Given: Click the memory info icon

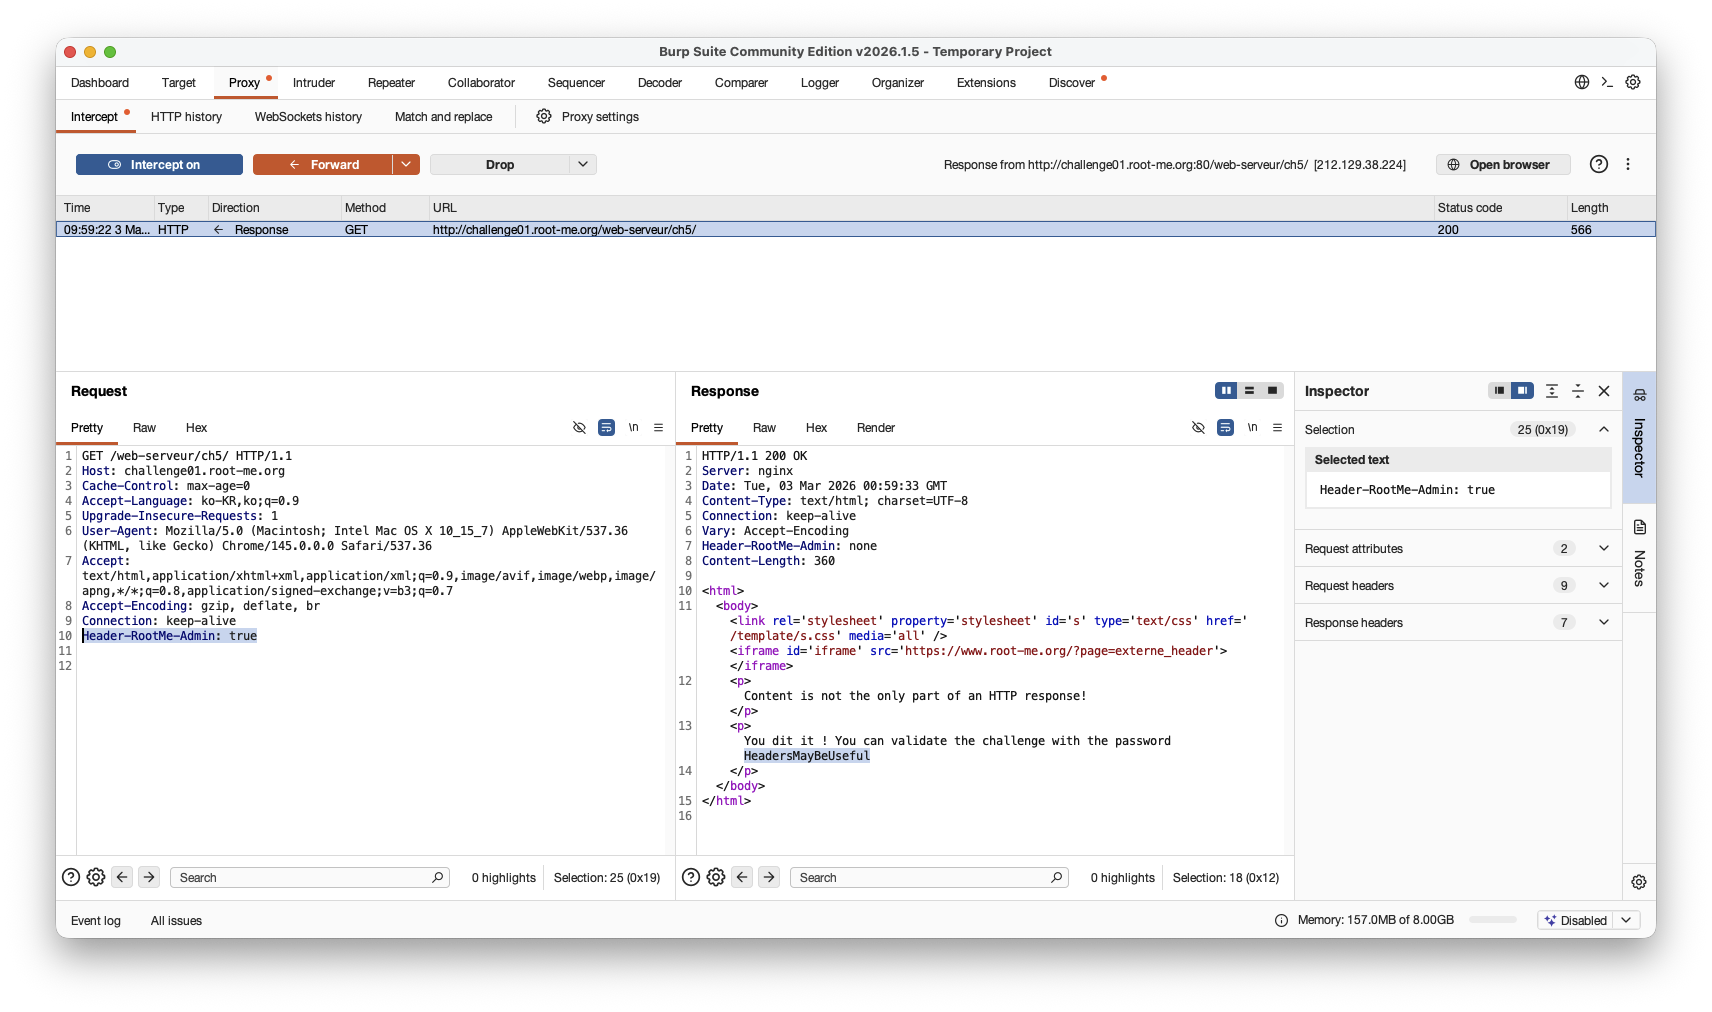Looking at the screenshot, I should tap(1281, 920).
